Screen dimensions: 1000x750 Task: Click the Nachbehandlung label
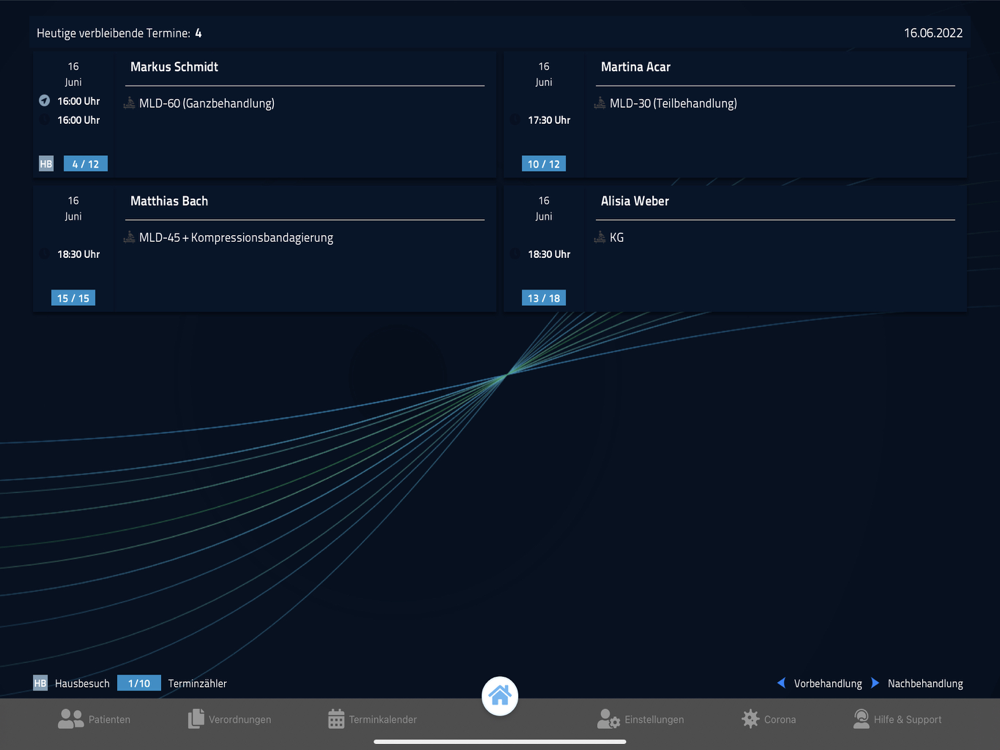(925, 683)
